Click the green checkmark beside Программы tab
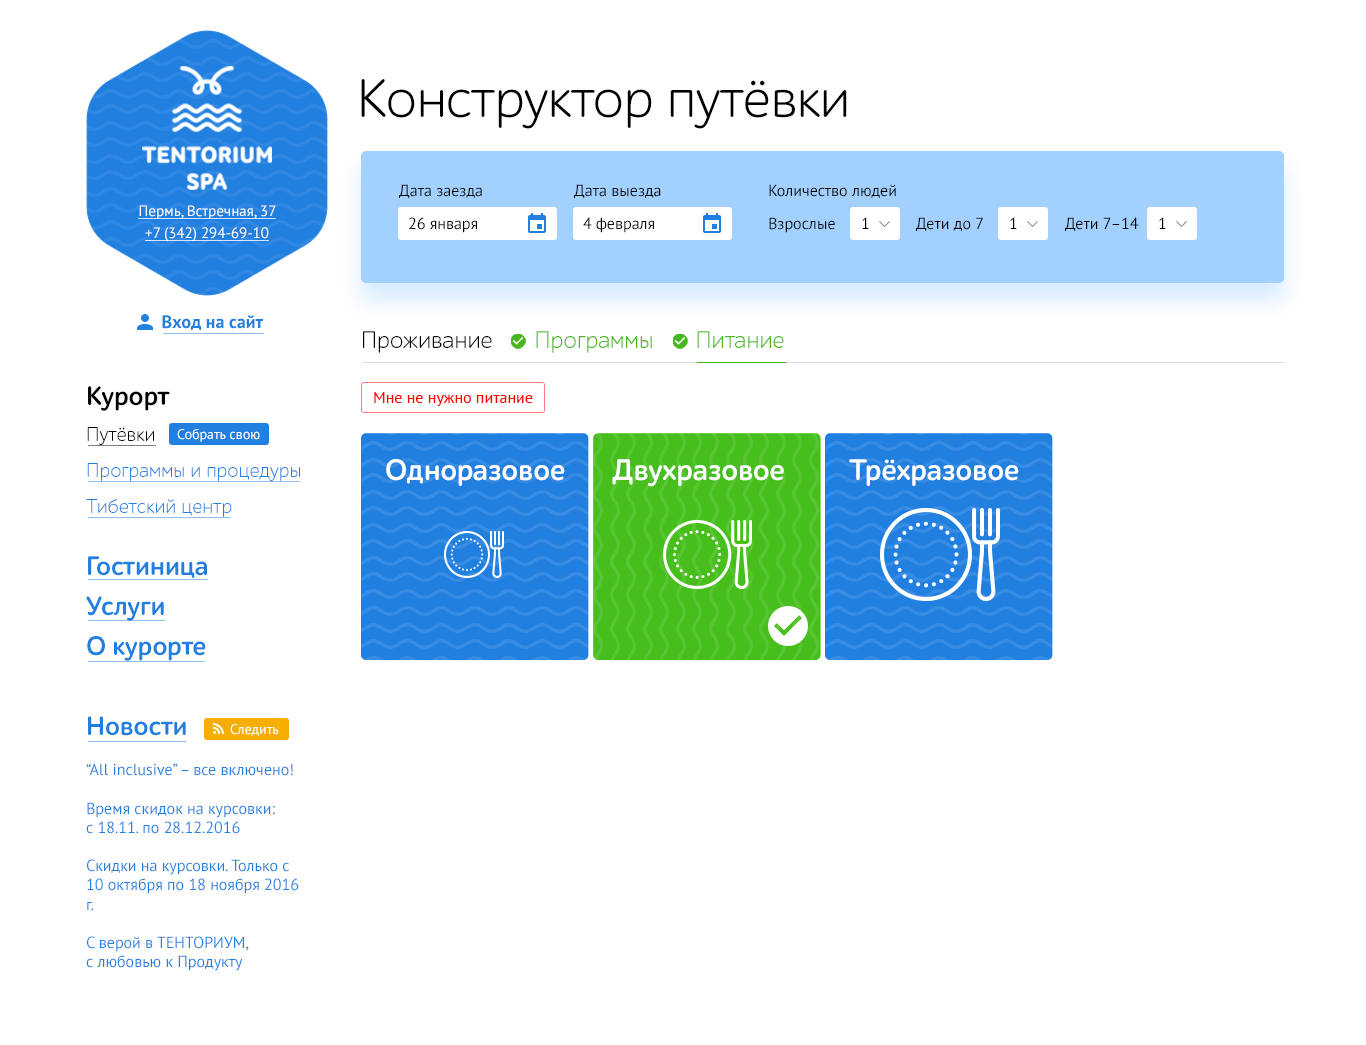This screenshot has height=1045, width=1366. point(518,341)
